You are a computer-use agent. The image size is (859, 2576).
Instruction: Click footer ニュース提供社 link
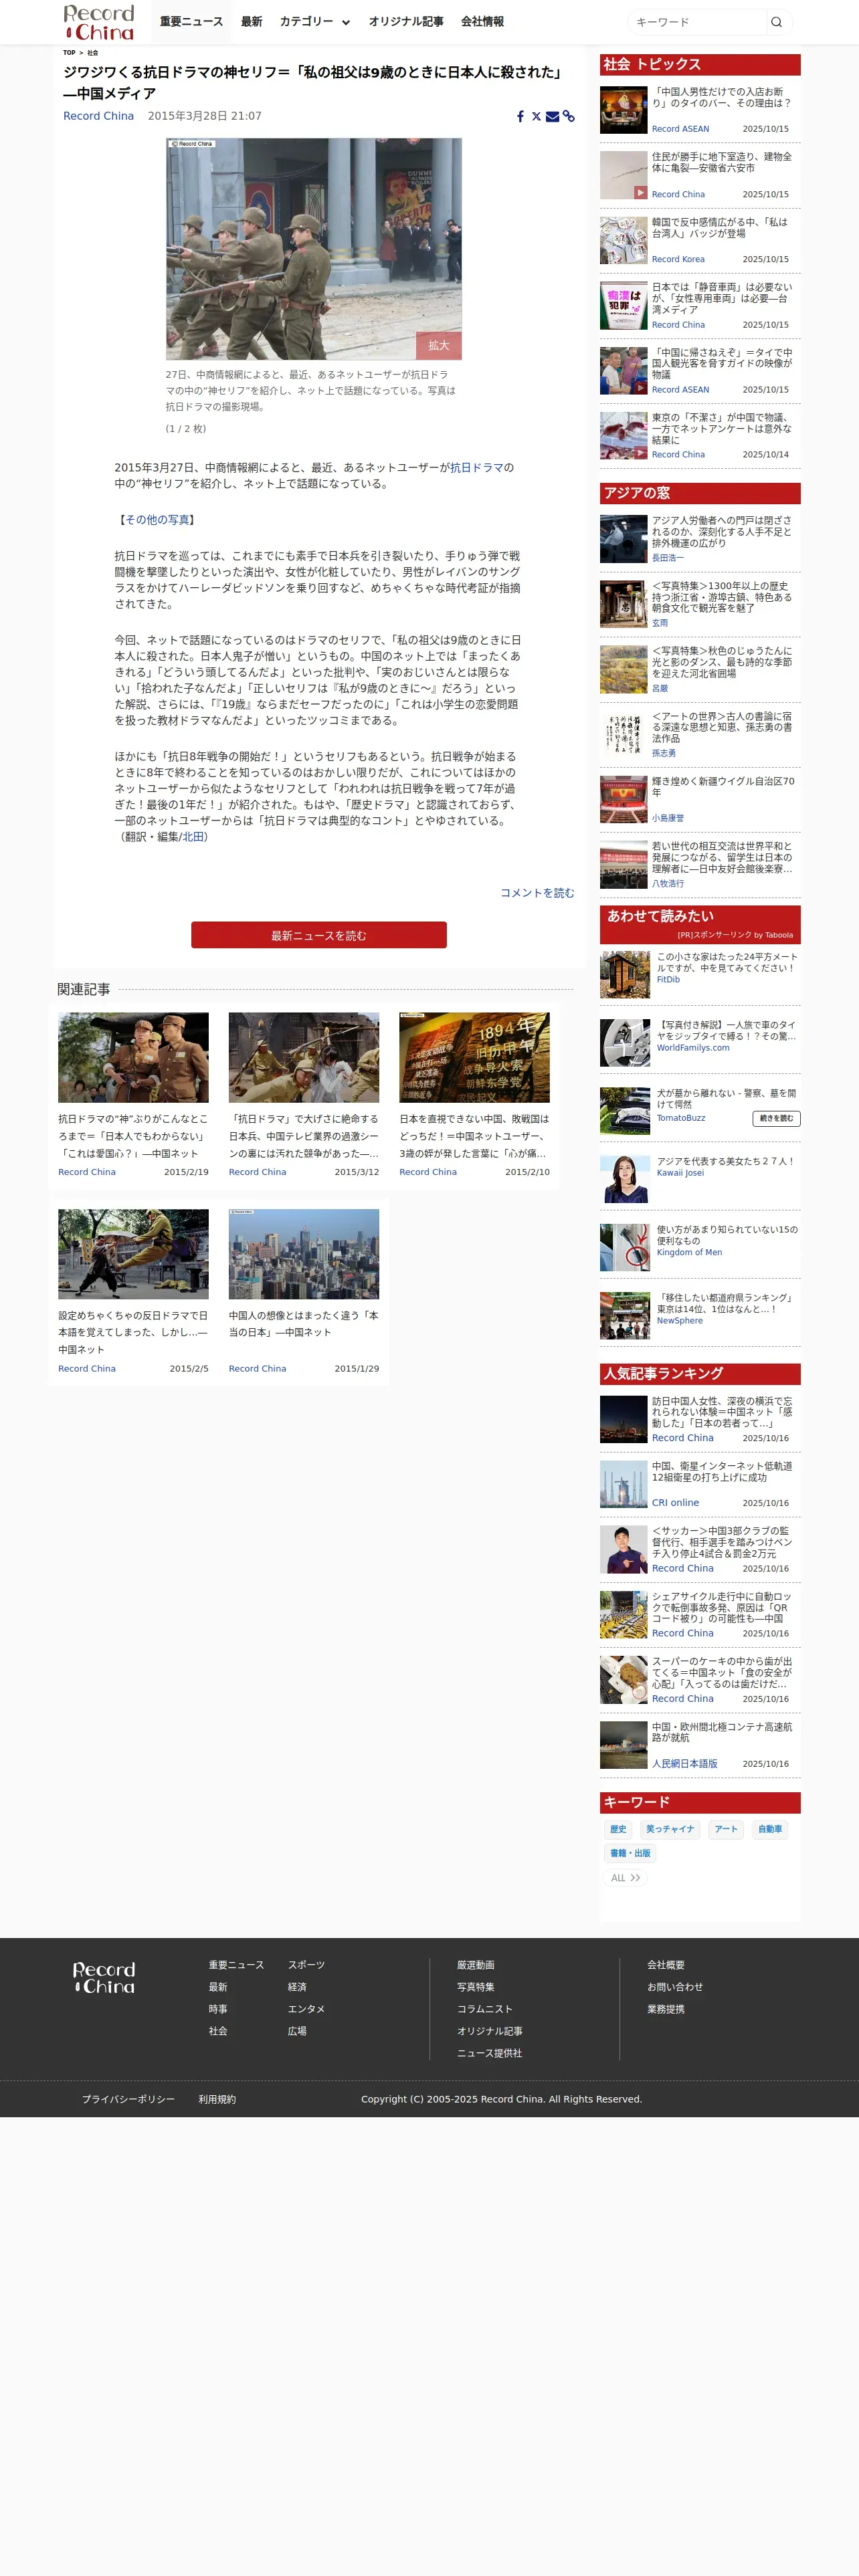point(490,2053)
